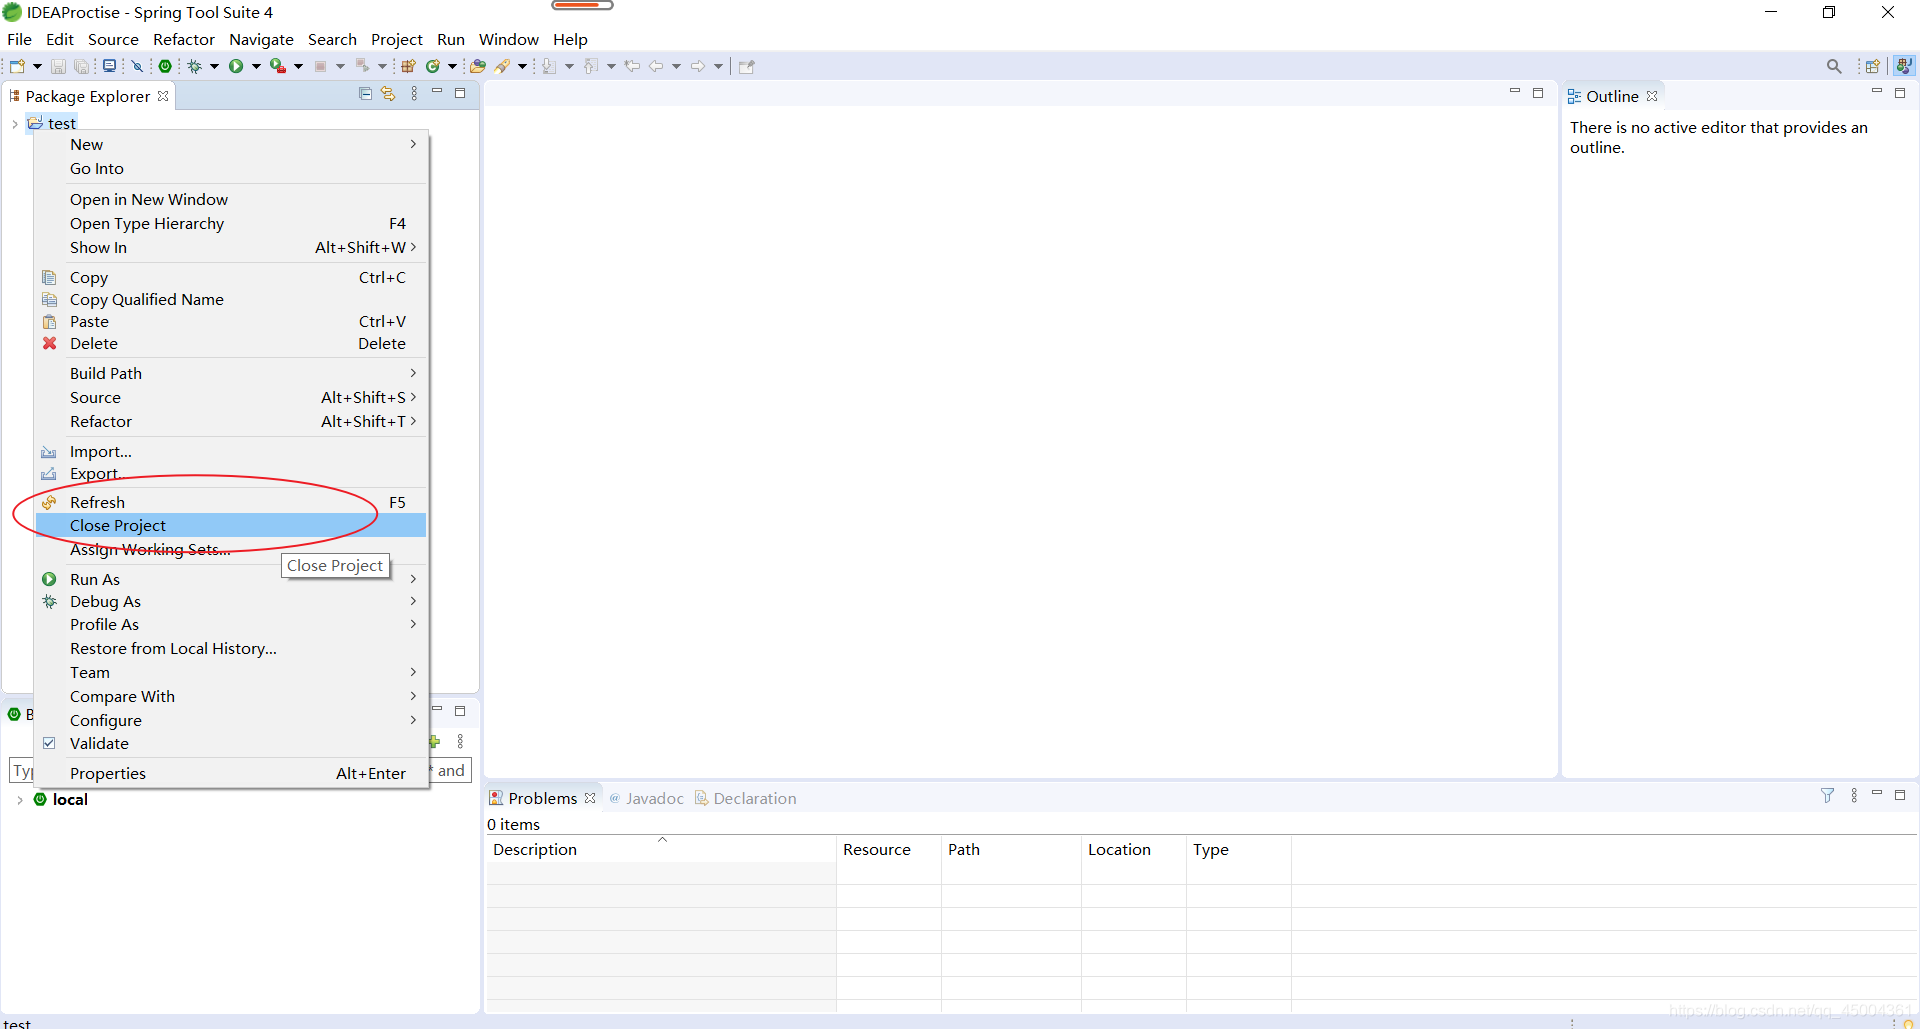This screenshot has height=1029, width=1920.
Task: Sort by Description column header
Action: click(x=661, y=849)
